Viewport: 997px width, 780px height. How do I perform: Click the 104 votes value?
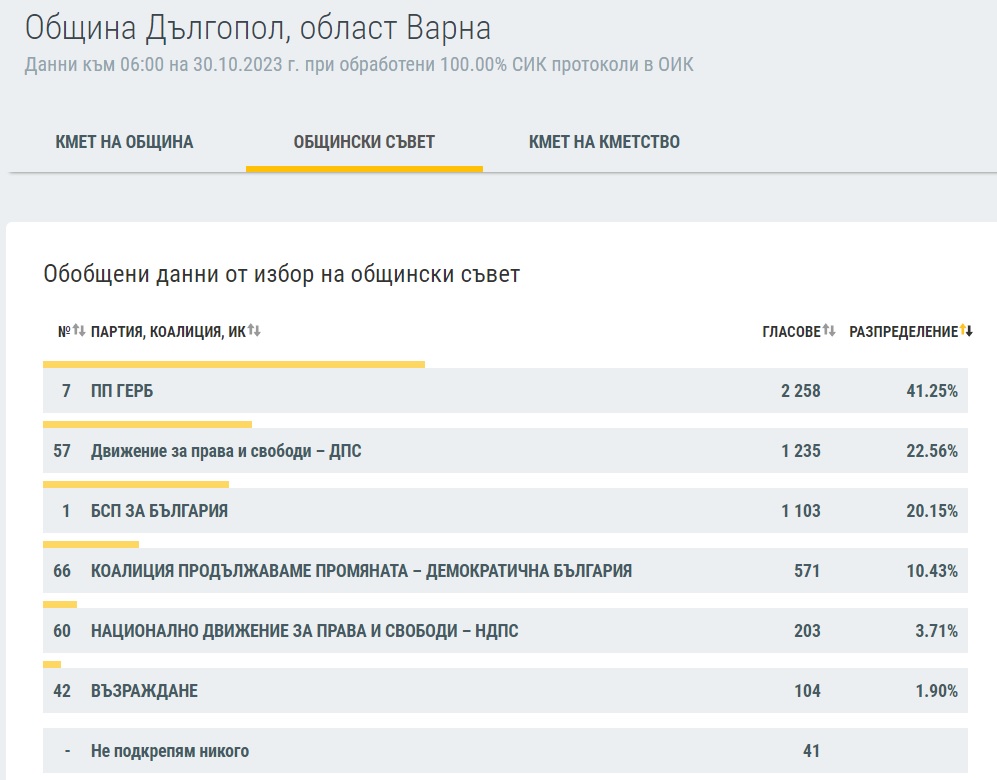coord(808,690)
